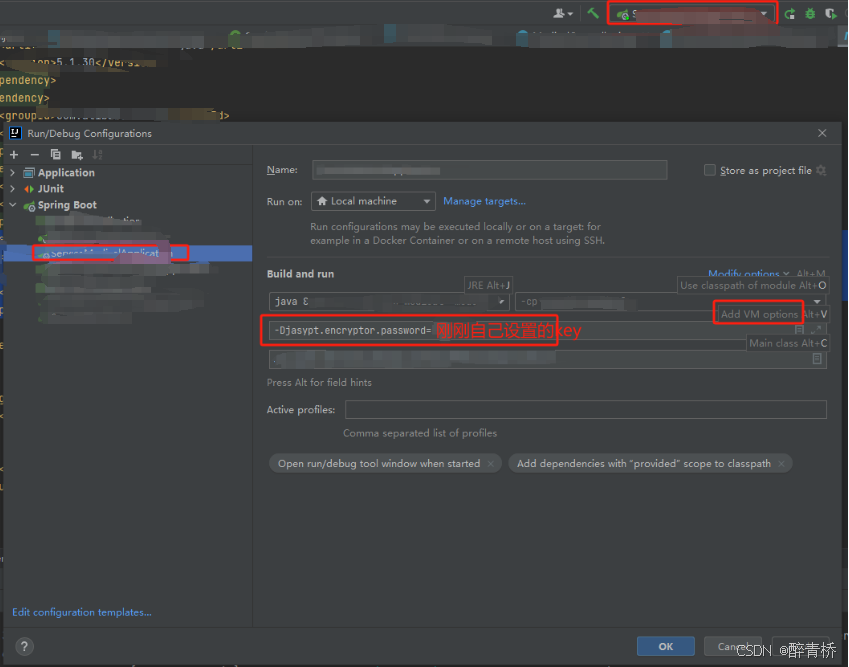Start debugging with the bug icon
Viewport: 849px width, 667px height.
[x=810, y=14]
